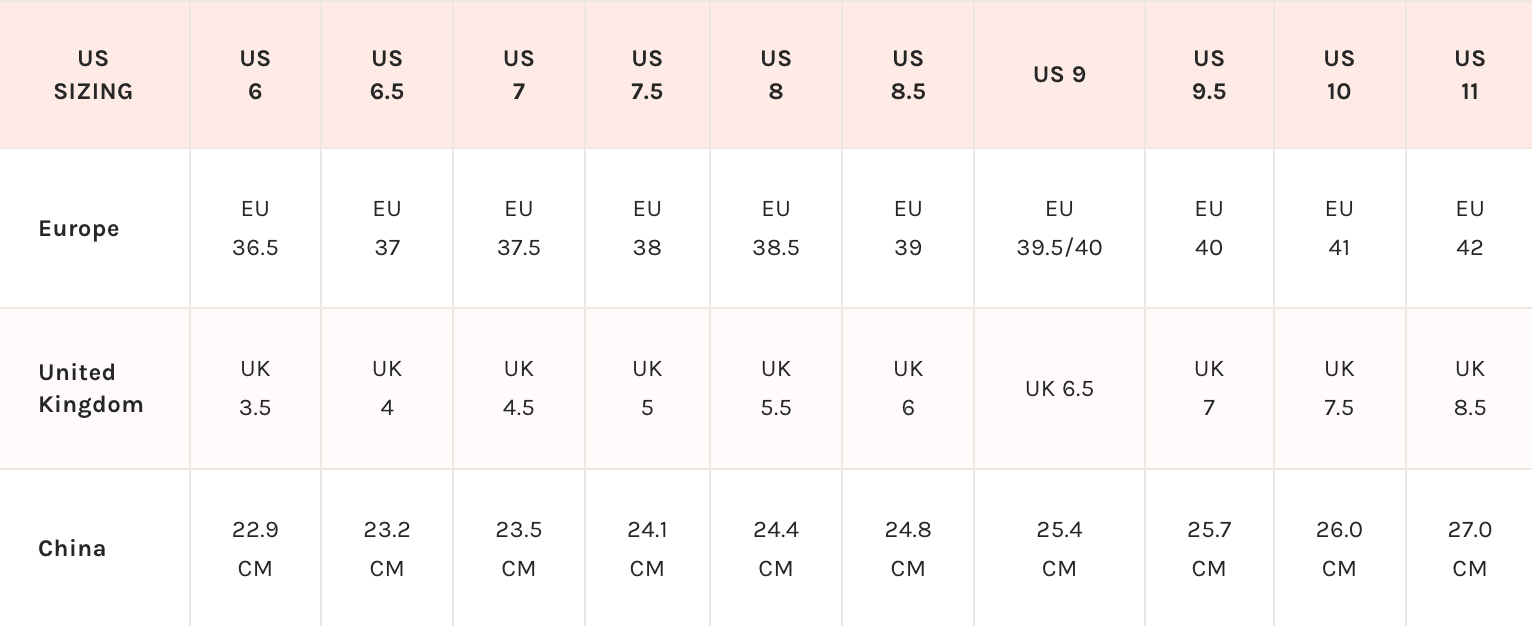Select the 25.7 CM China cell
Image resolution: width=1532 pixels, height=626 pixels.
click(x=1209, y=548)
